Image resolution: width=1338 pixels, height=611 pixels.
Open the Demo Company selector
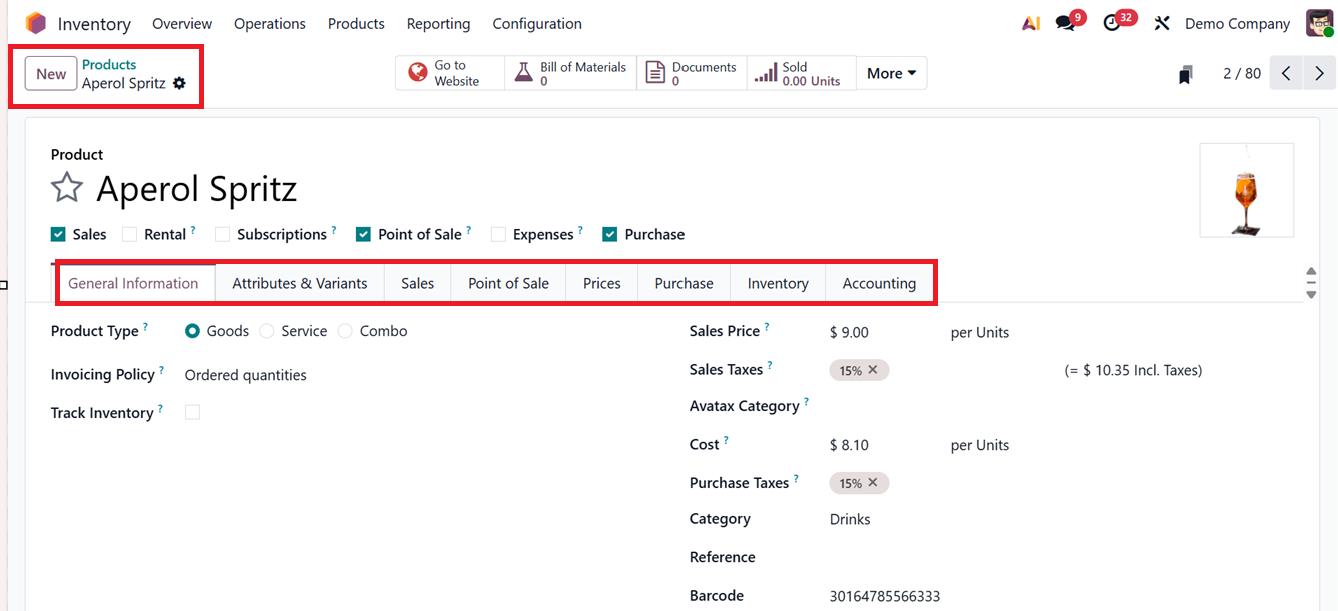(1237, 22)
